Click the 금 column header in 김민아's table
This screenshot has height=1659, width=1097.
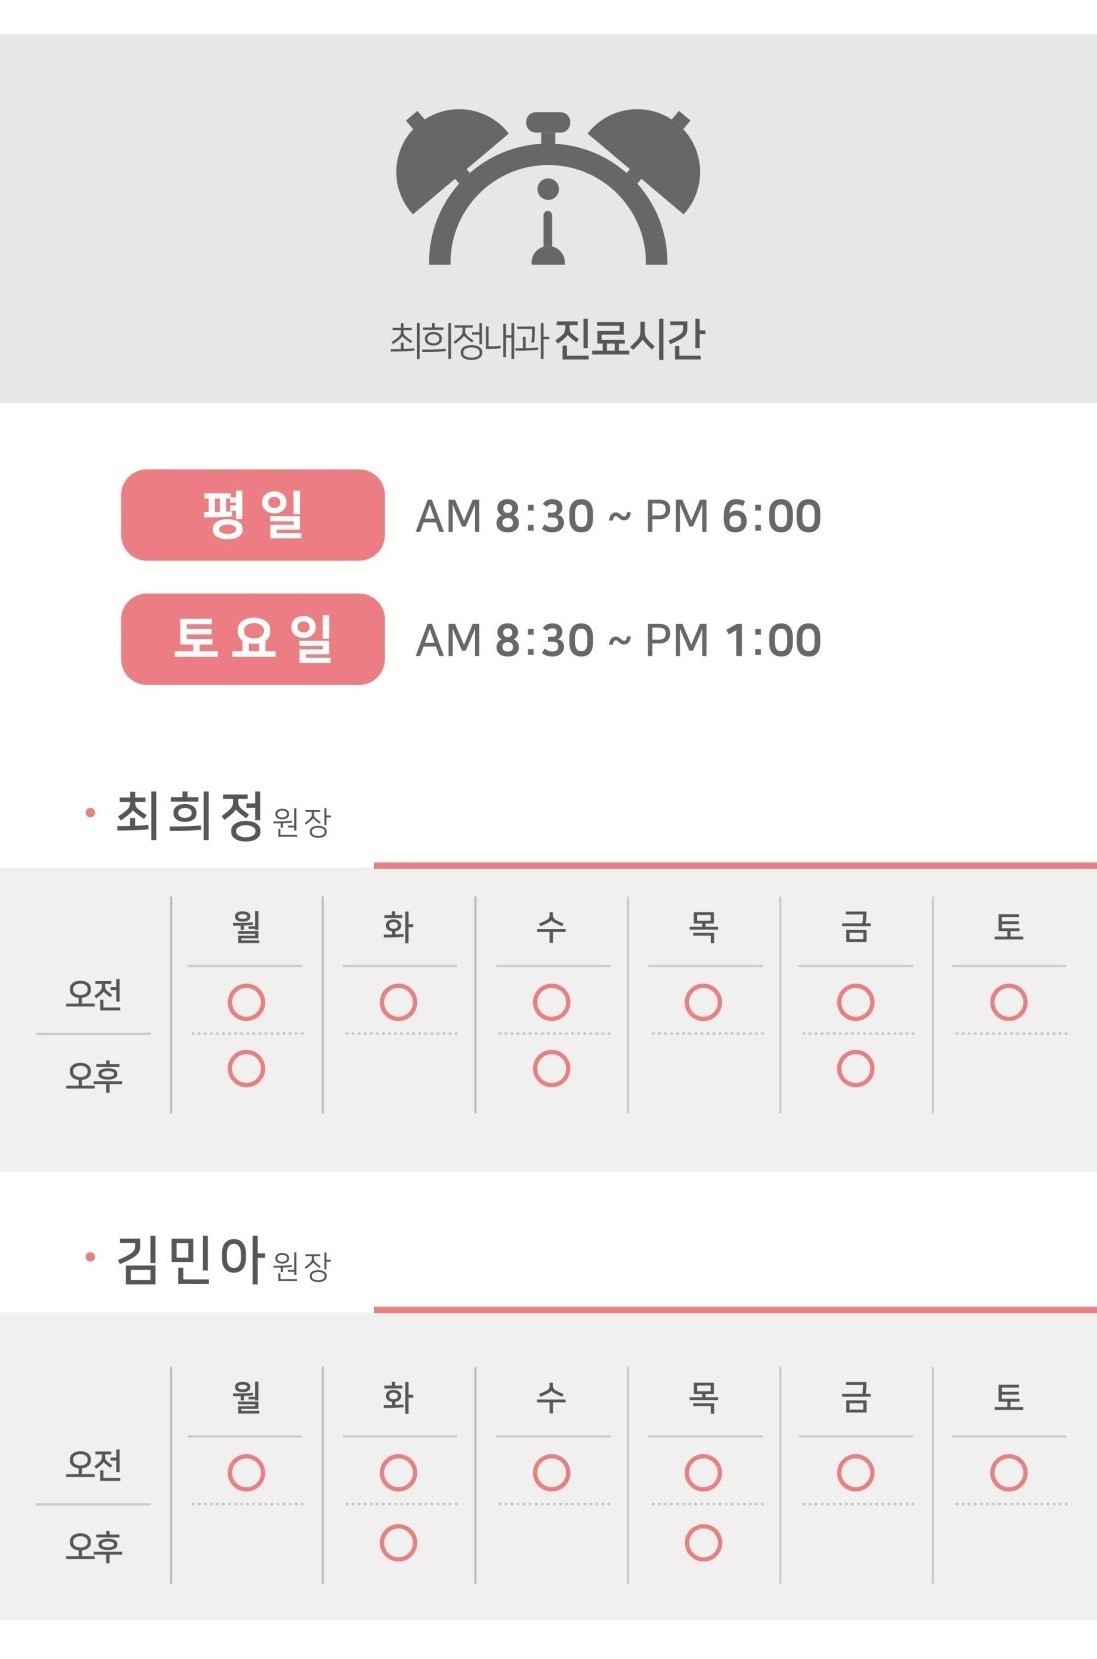[x=855, y=1396]
